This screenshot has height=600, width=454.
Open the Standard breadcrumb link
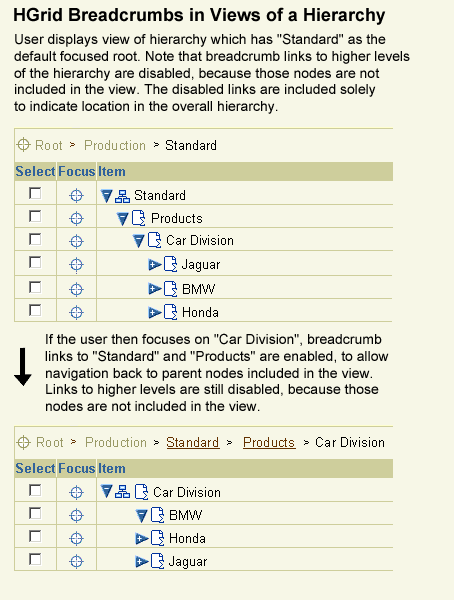[193, 442]
